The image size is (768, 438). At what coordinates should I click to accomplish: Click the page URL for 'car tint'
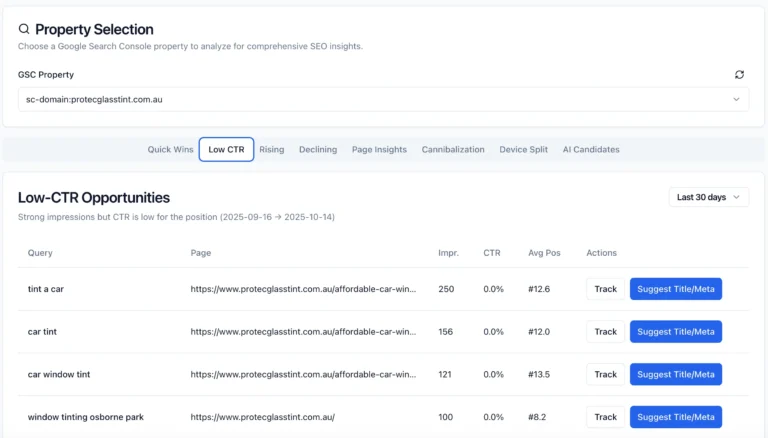pos(303,332)
